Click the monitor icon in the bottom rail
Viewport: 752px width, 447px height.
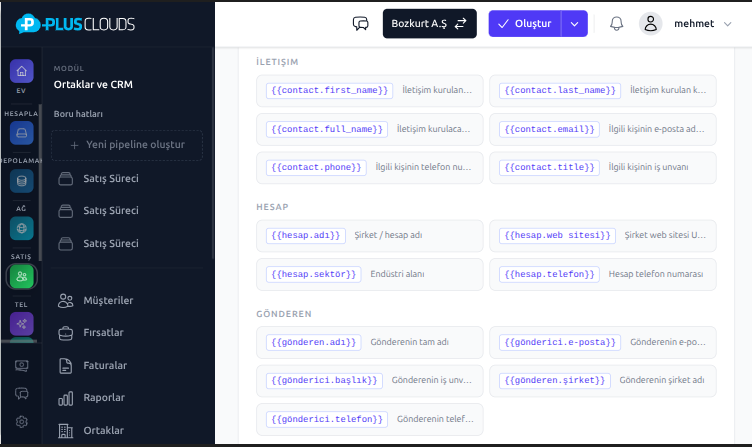click(x=22, y=365)
